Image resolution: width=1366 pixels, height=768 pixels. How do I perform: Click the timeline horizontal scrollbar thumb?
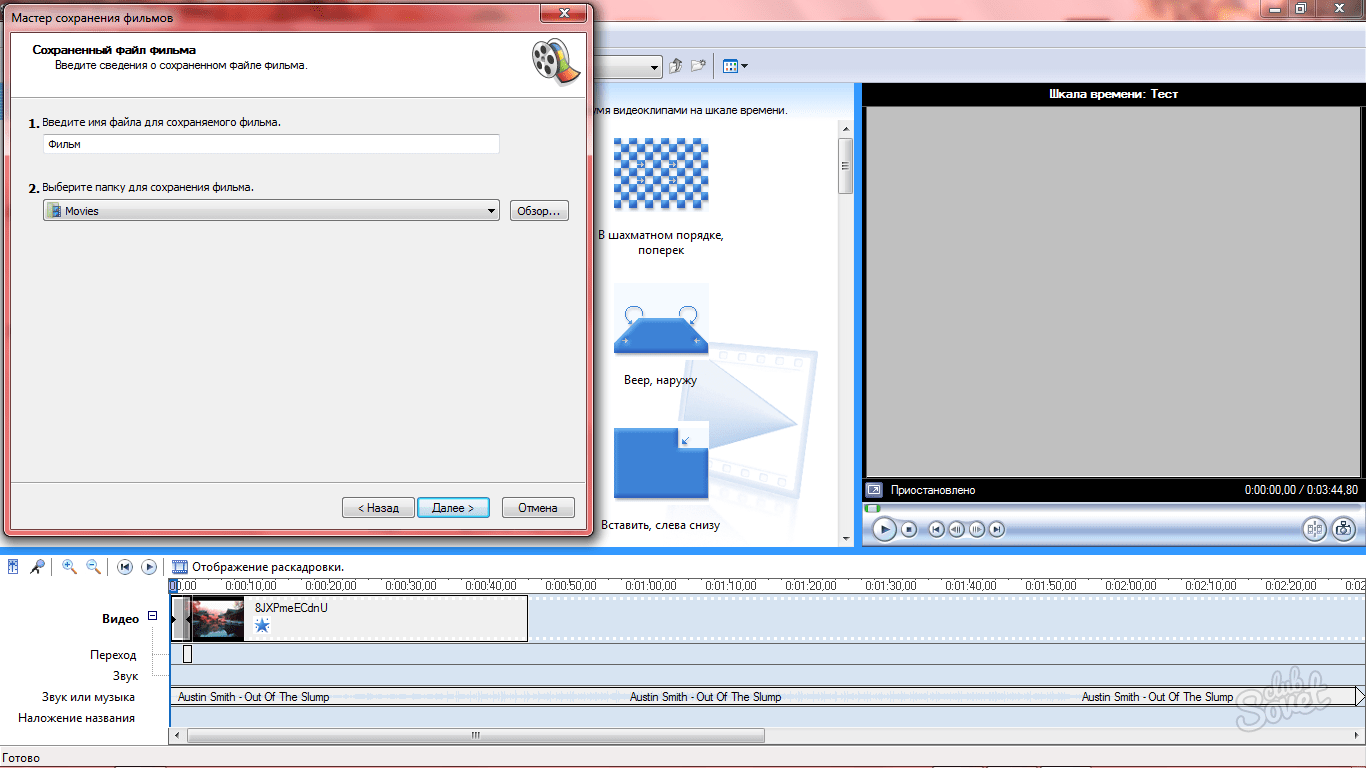[x=476, y=736]
